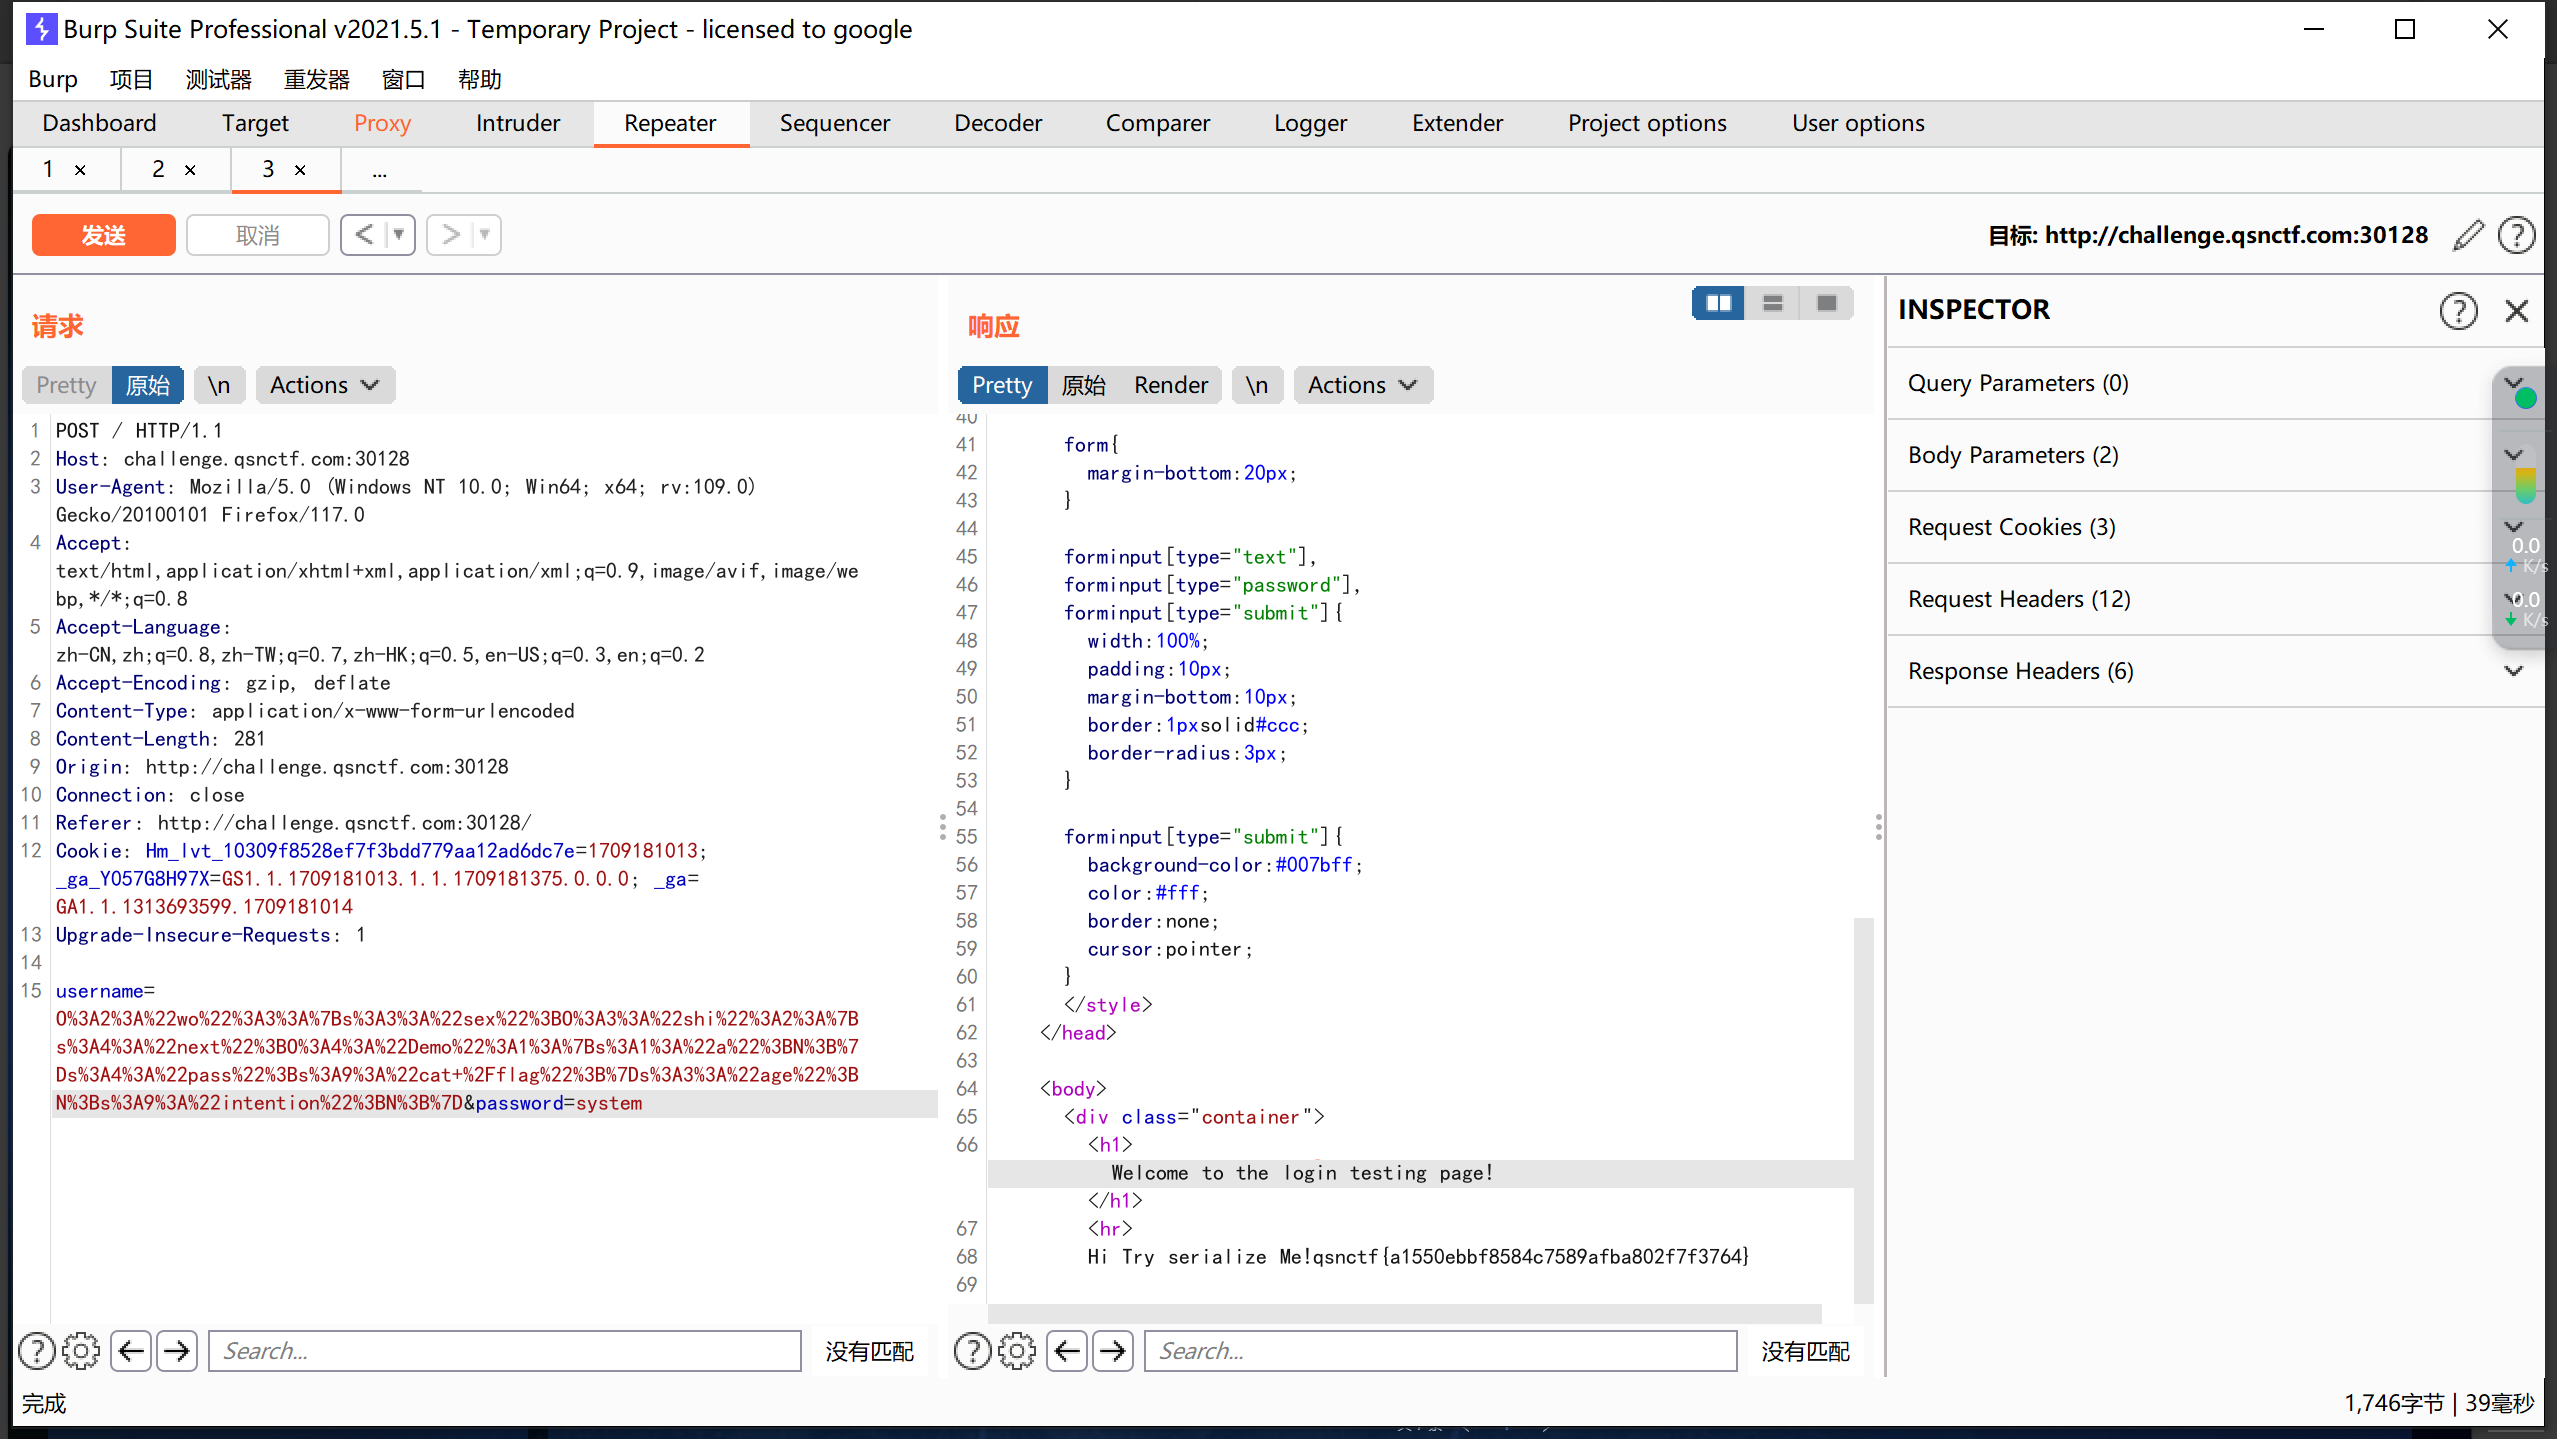Open request search settings gear
Image resolution: width=2557 pixels, height=1439 pixels.
point(81,1351)
